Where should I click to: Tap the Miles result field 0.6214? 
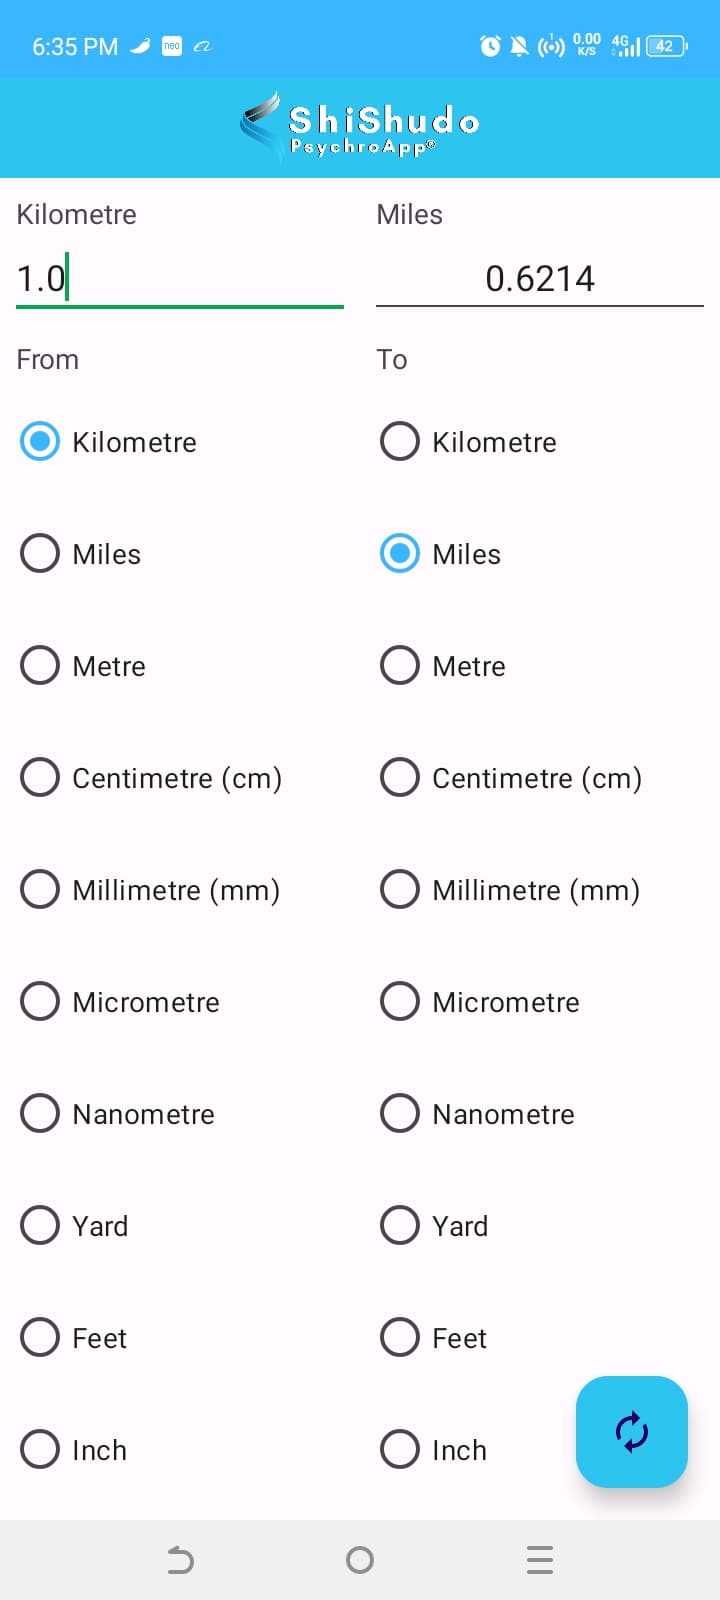540,278
